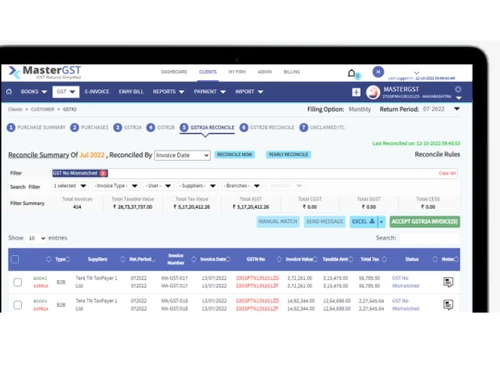
Task: Go to EWAY BILL section
Action: pyautogui.click(x=131, y=92)
